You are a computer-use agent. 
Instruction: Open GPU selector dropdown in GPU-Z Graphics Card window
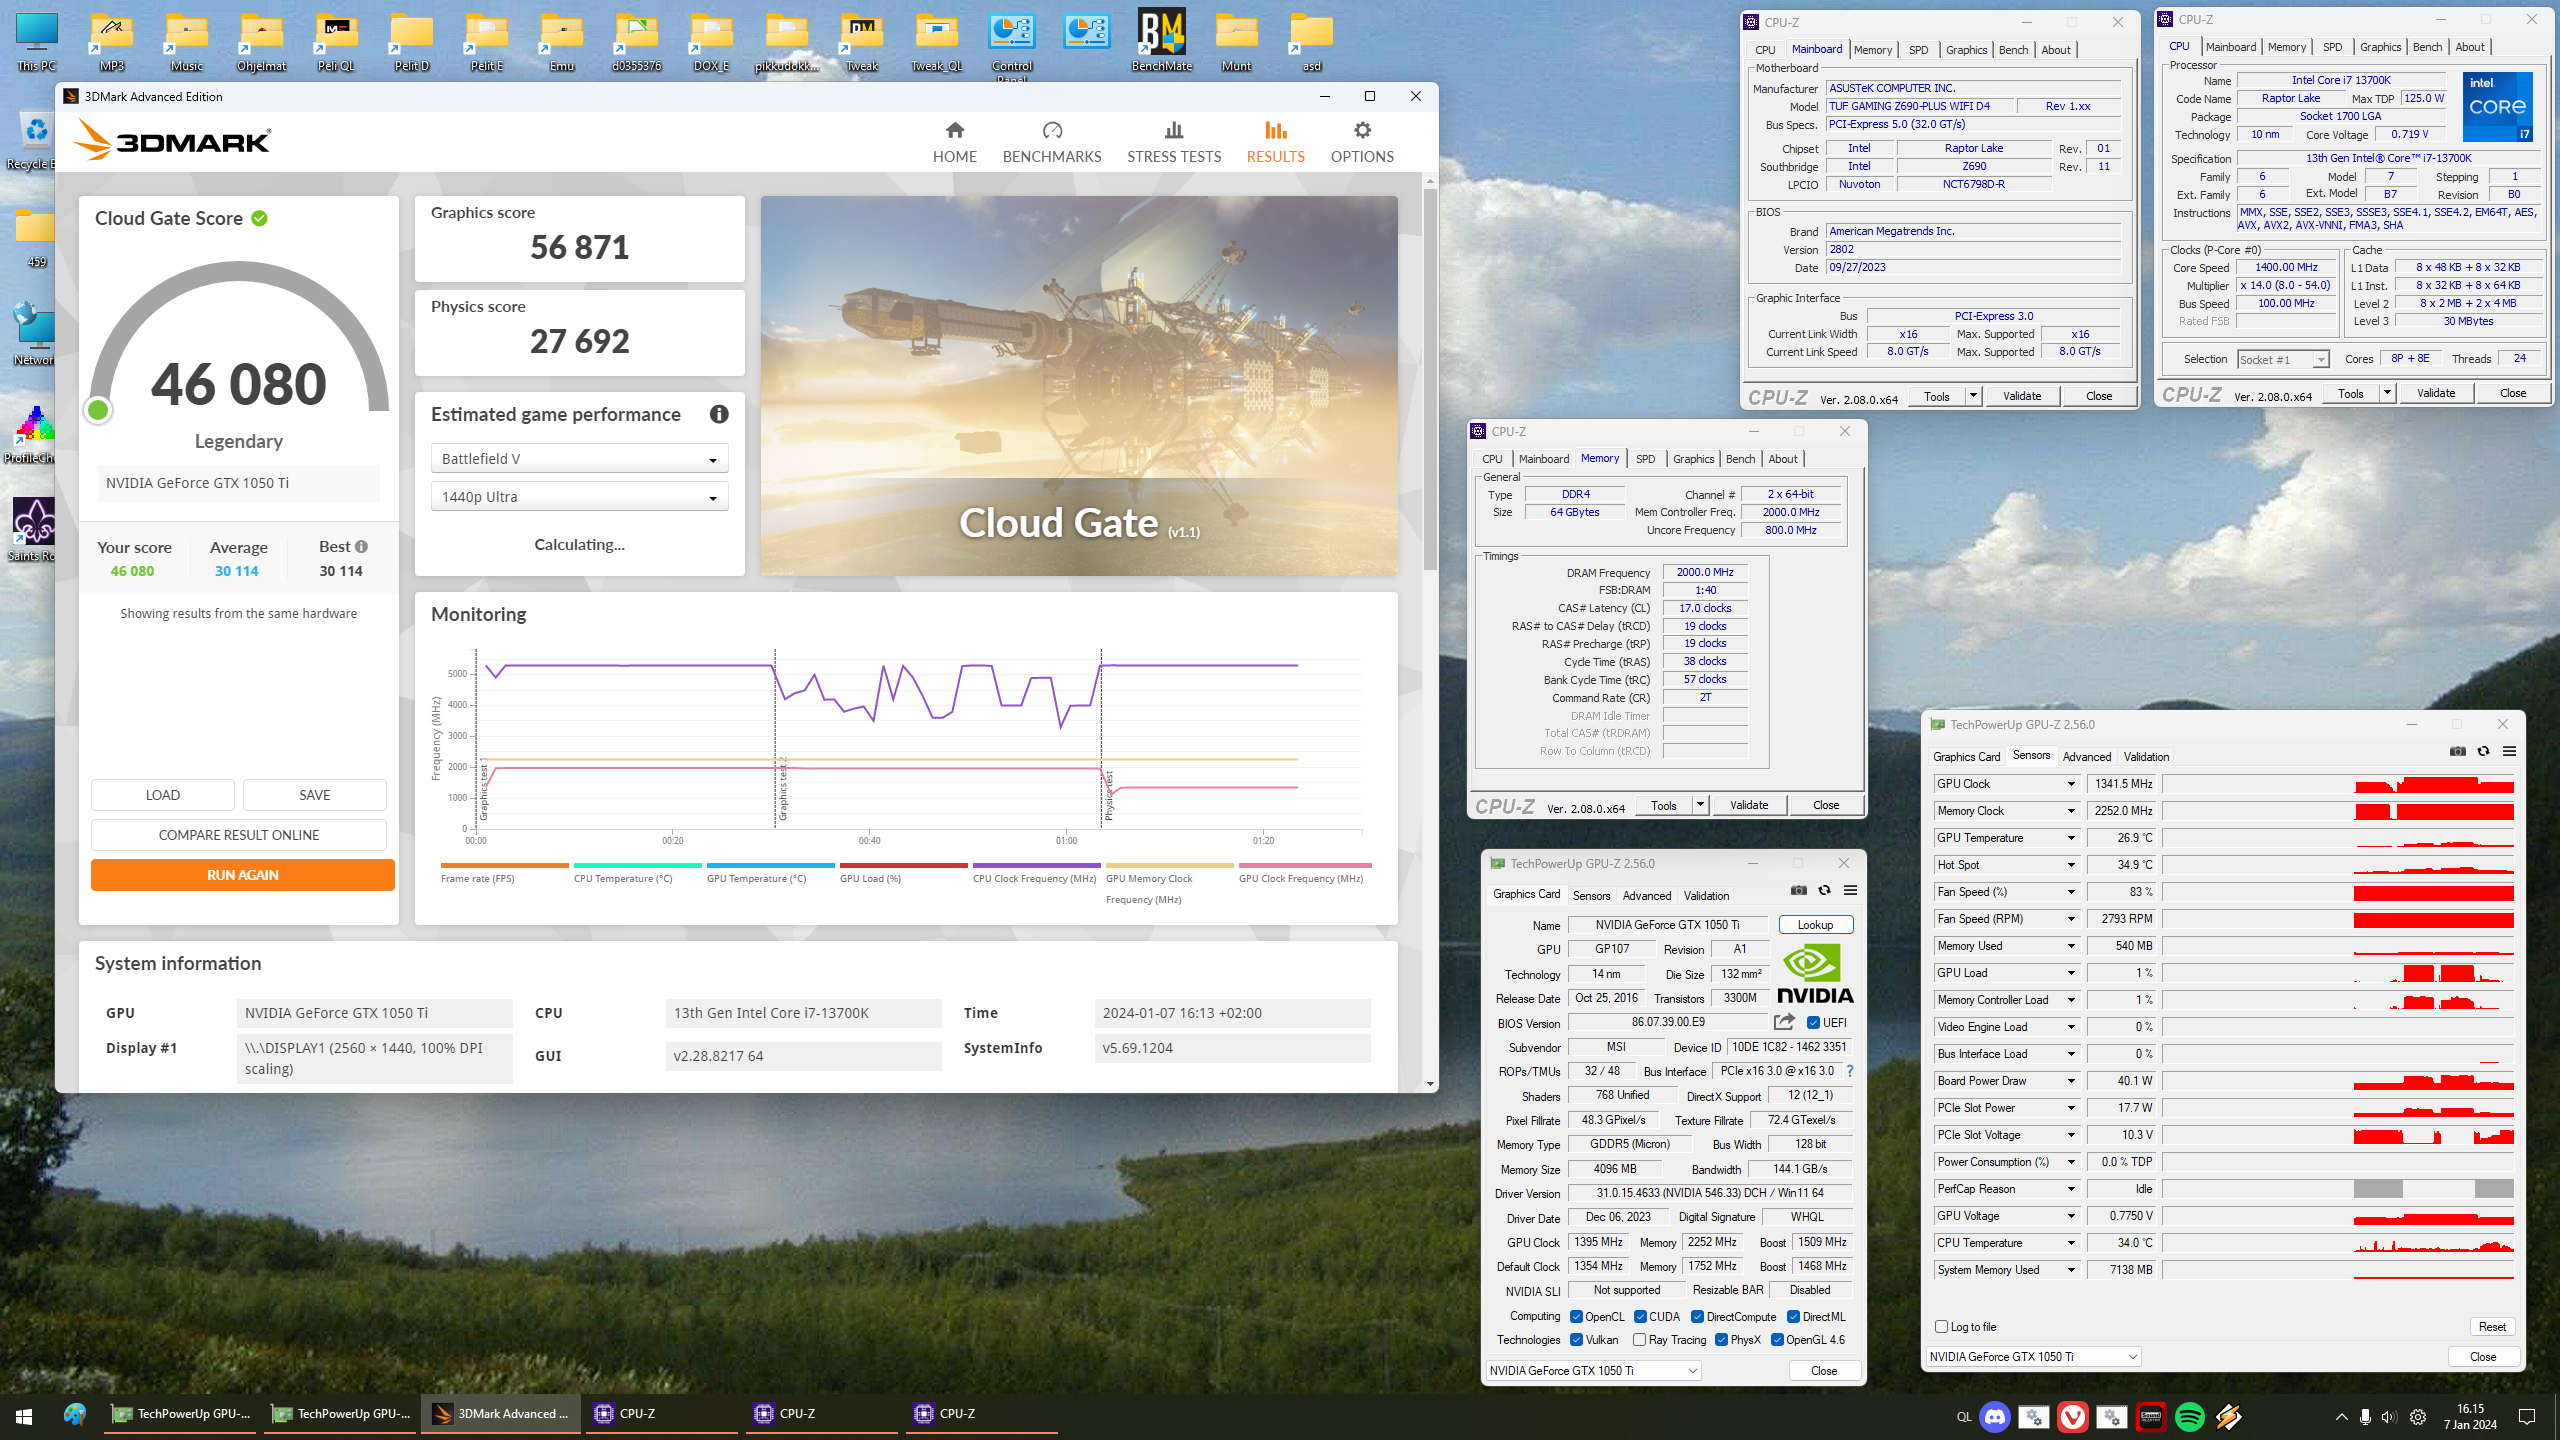(1593, 1370)
